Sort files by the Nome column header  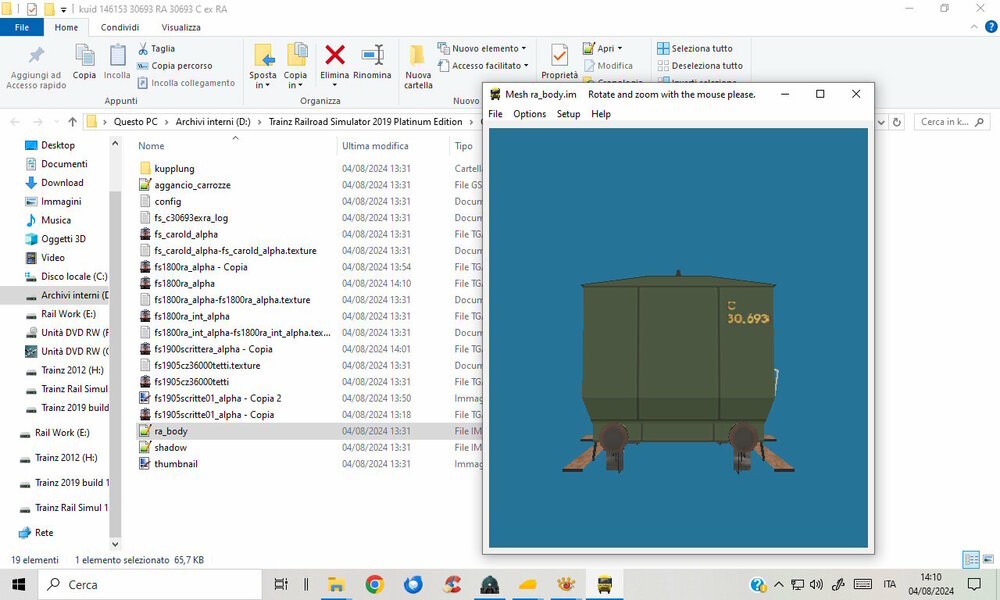151,146
